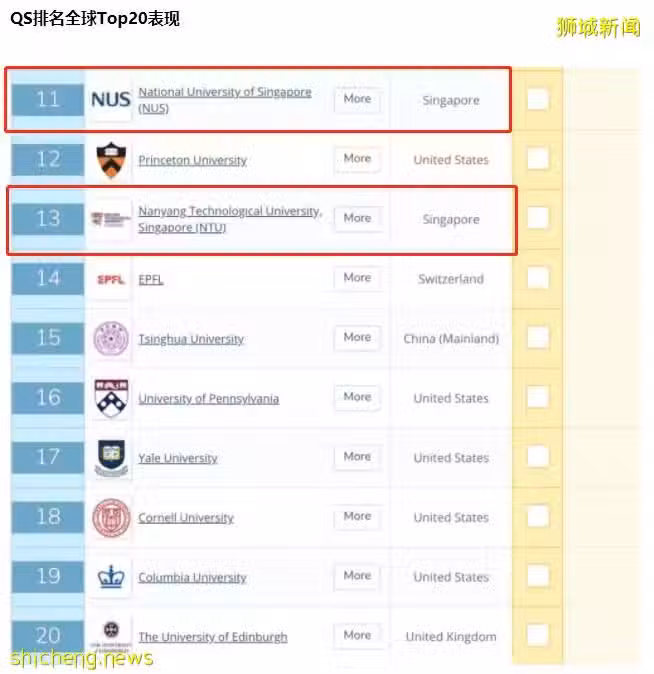The height and width of the screenshot is (674, 654).
Task: Tick the compare checkbox for Cornell University
Action: tap(537, 517)
